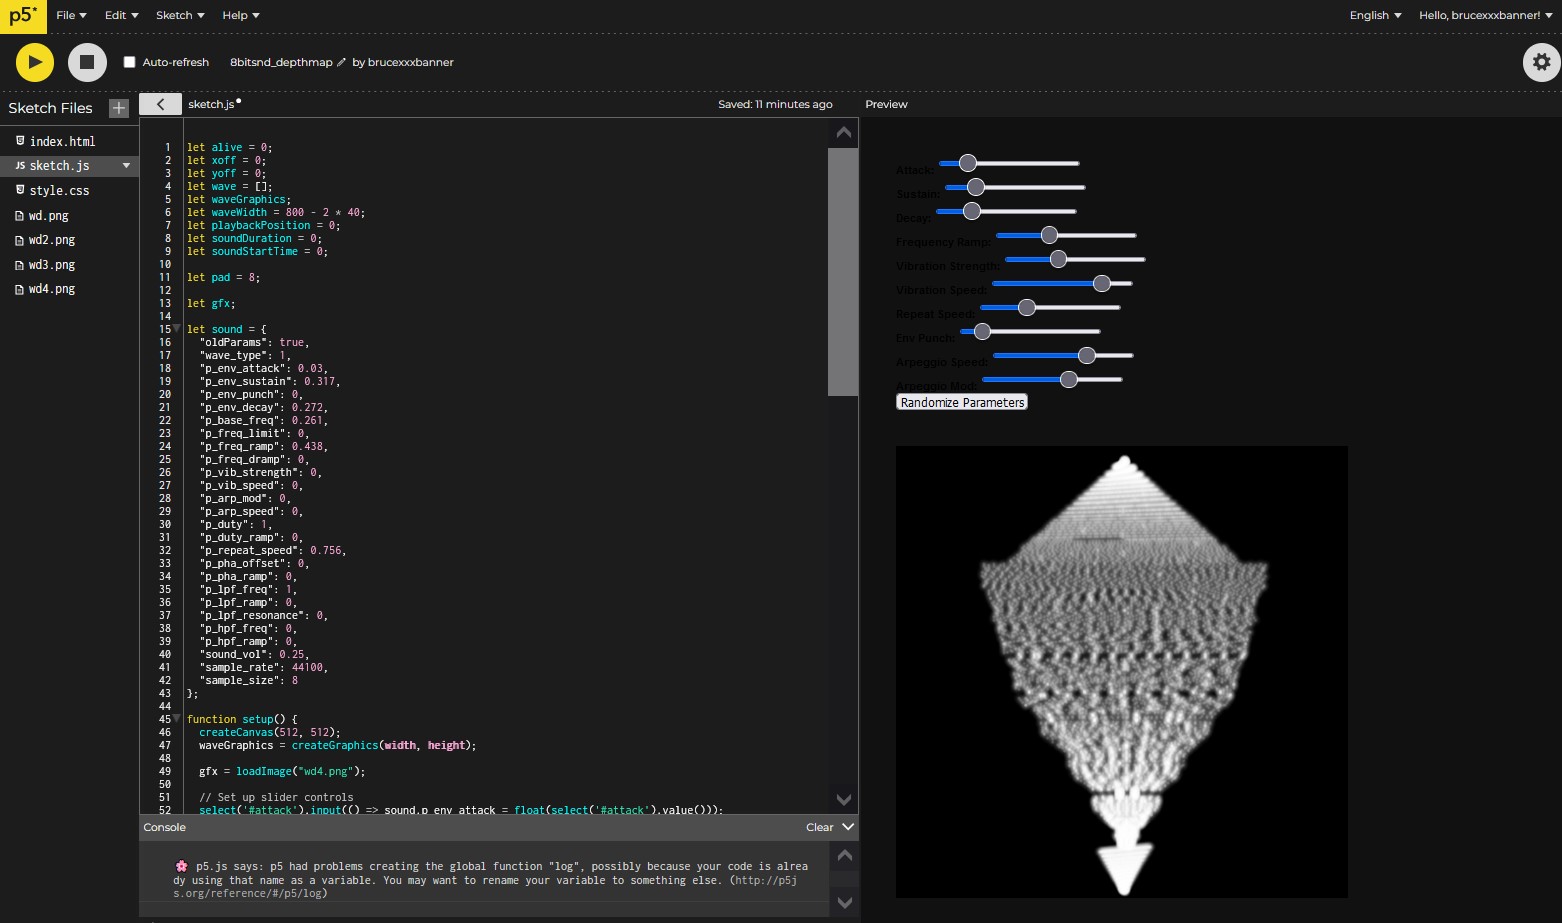Image resolution: width=1562 pixels, height=923 pixels.
Task: Click the Frequency Ramp slider handle
Action: pos(1049,235)
